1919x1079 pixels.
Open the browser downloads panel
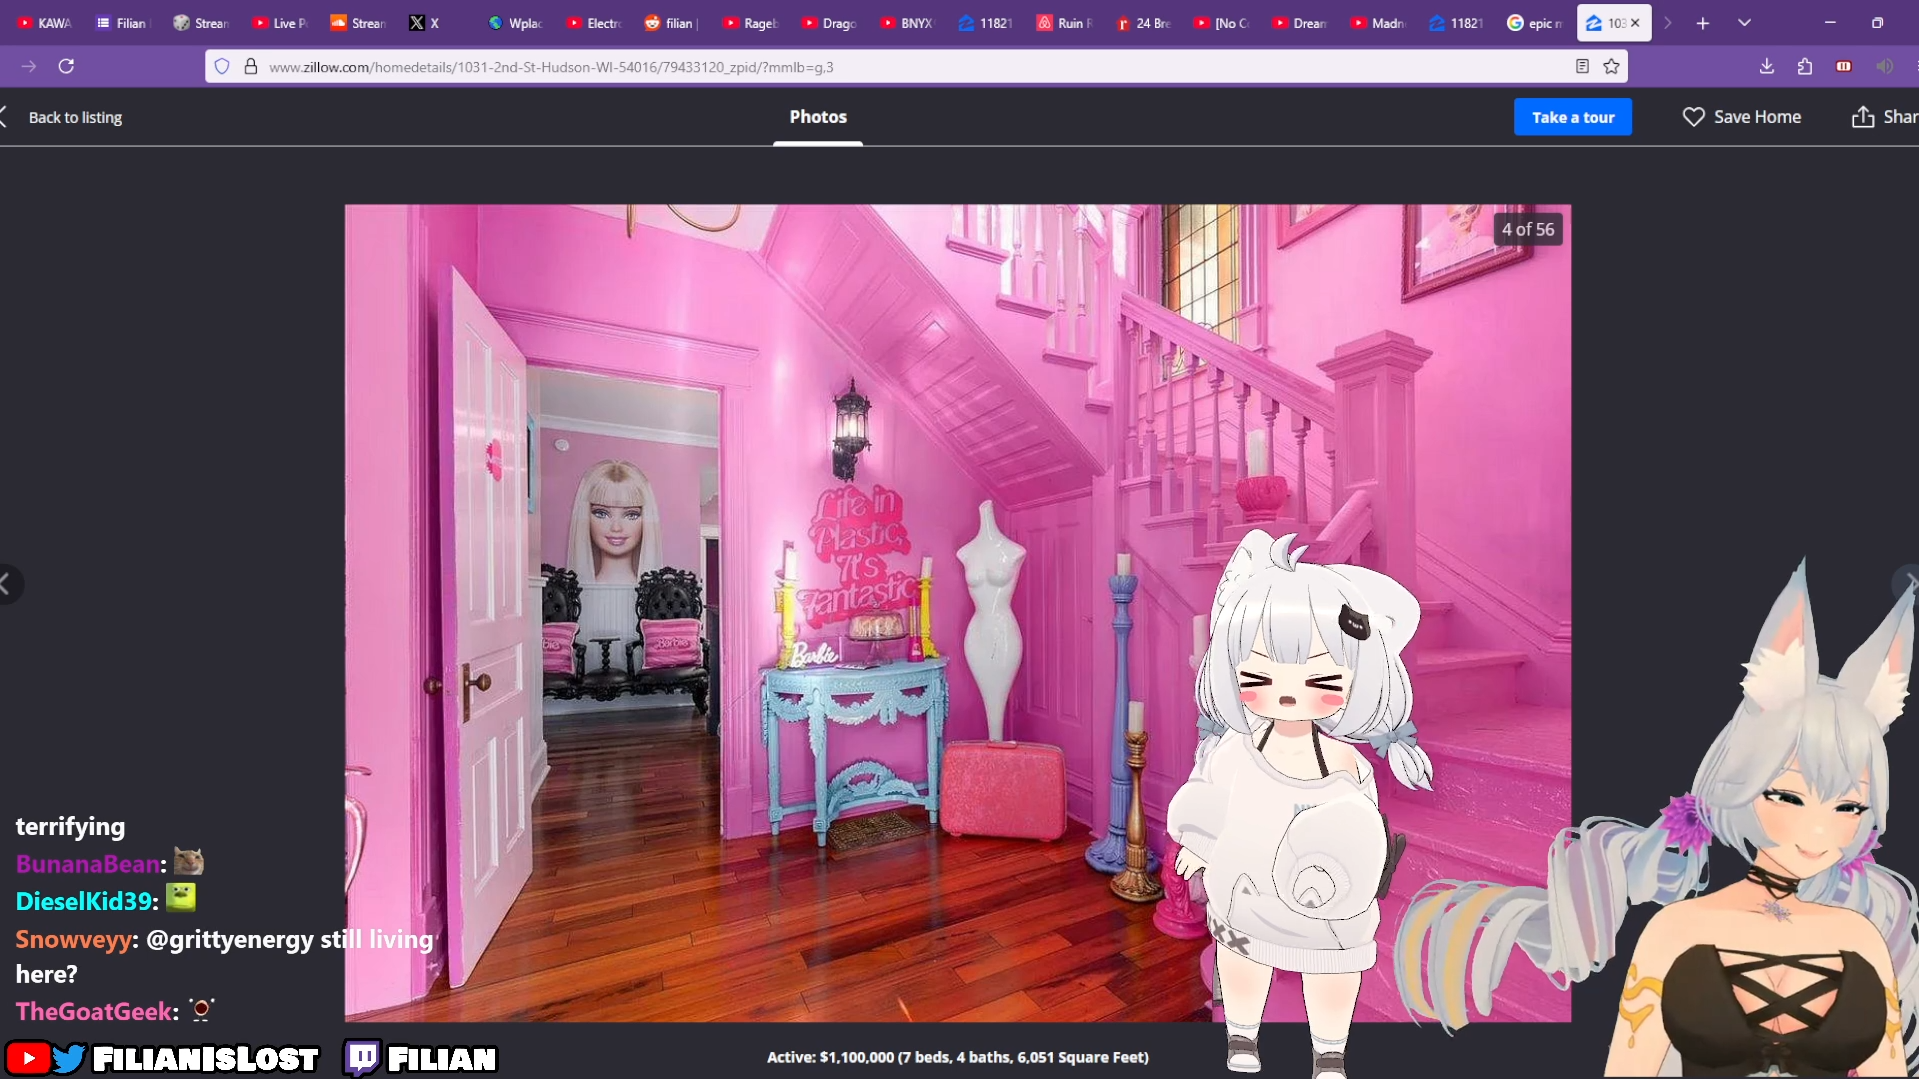click(1767, 66)
